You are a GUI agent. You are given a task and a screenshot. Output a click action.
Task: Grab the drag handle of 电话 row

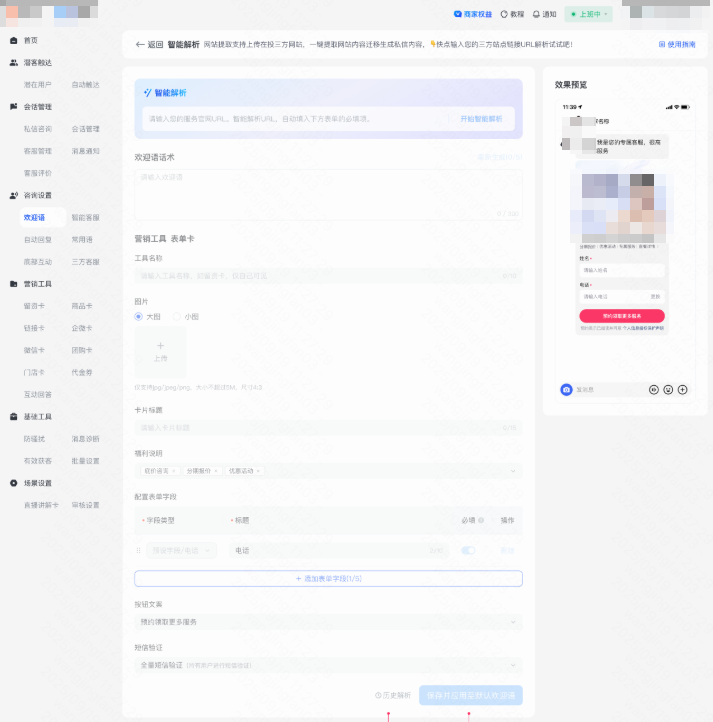(x=138, y=551)
